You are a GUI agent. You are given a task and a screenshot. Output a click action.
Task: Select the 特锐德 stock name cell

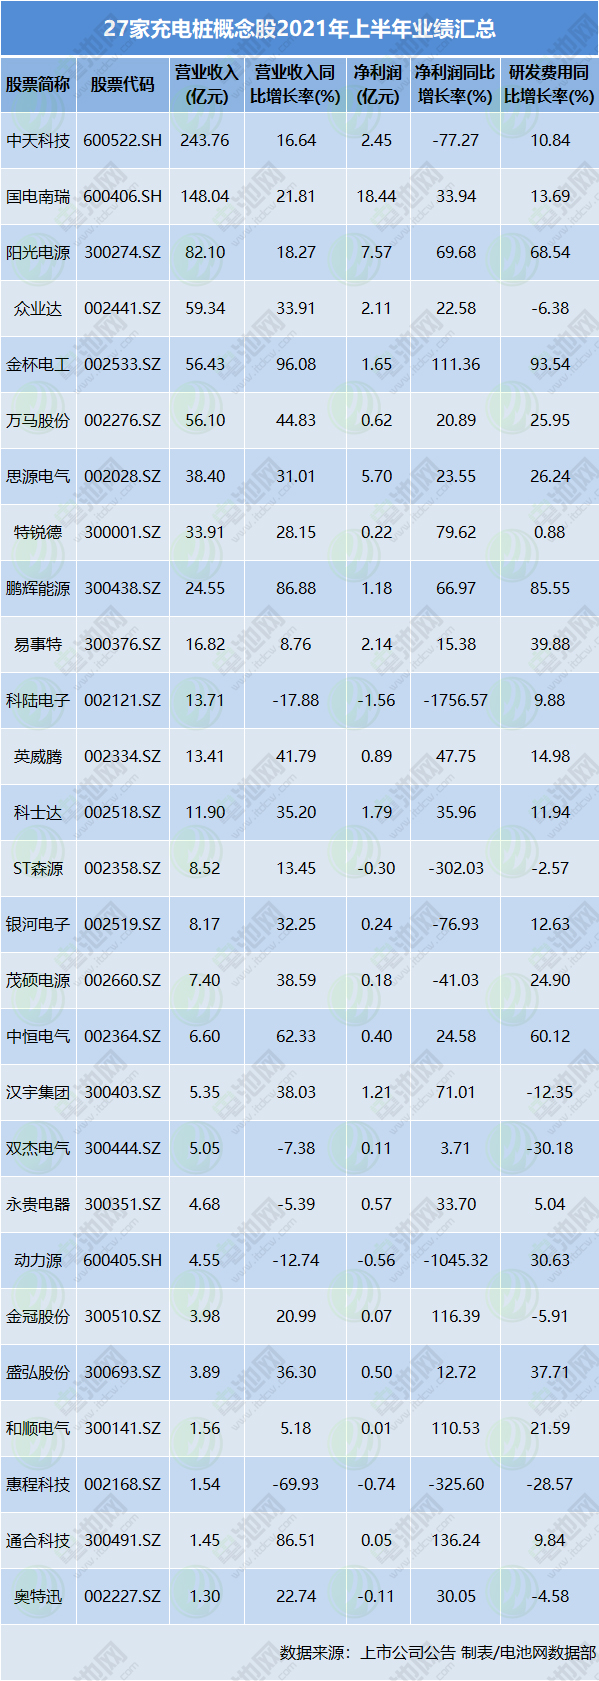coord(38,532)
